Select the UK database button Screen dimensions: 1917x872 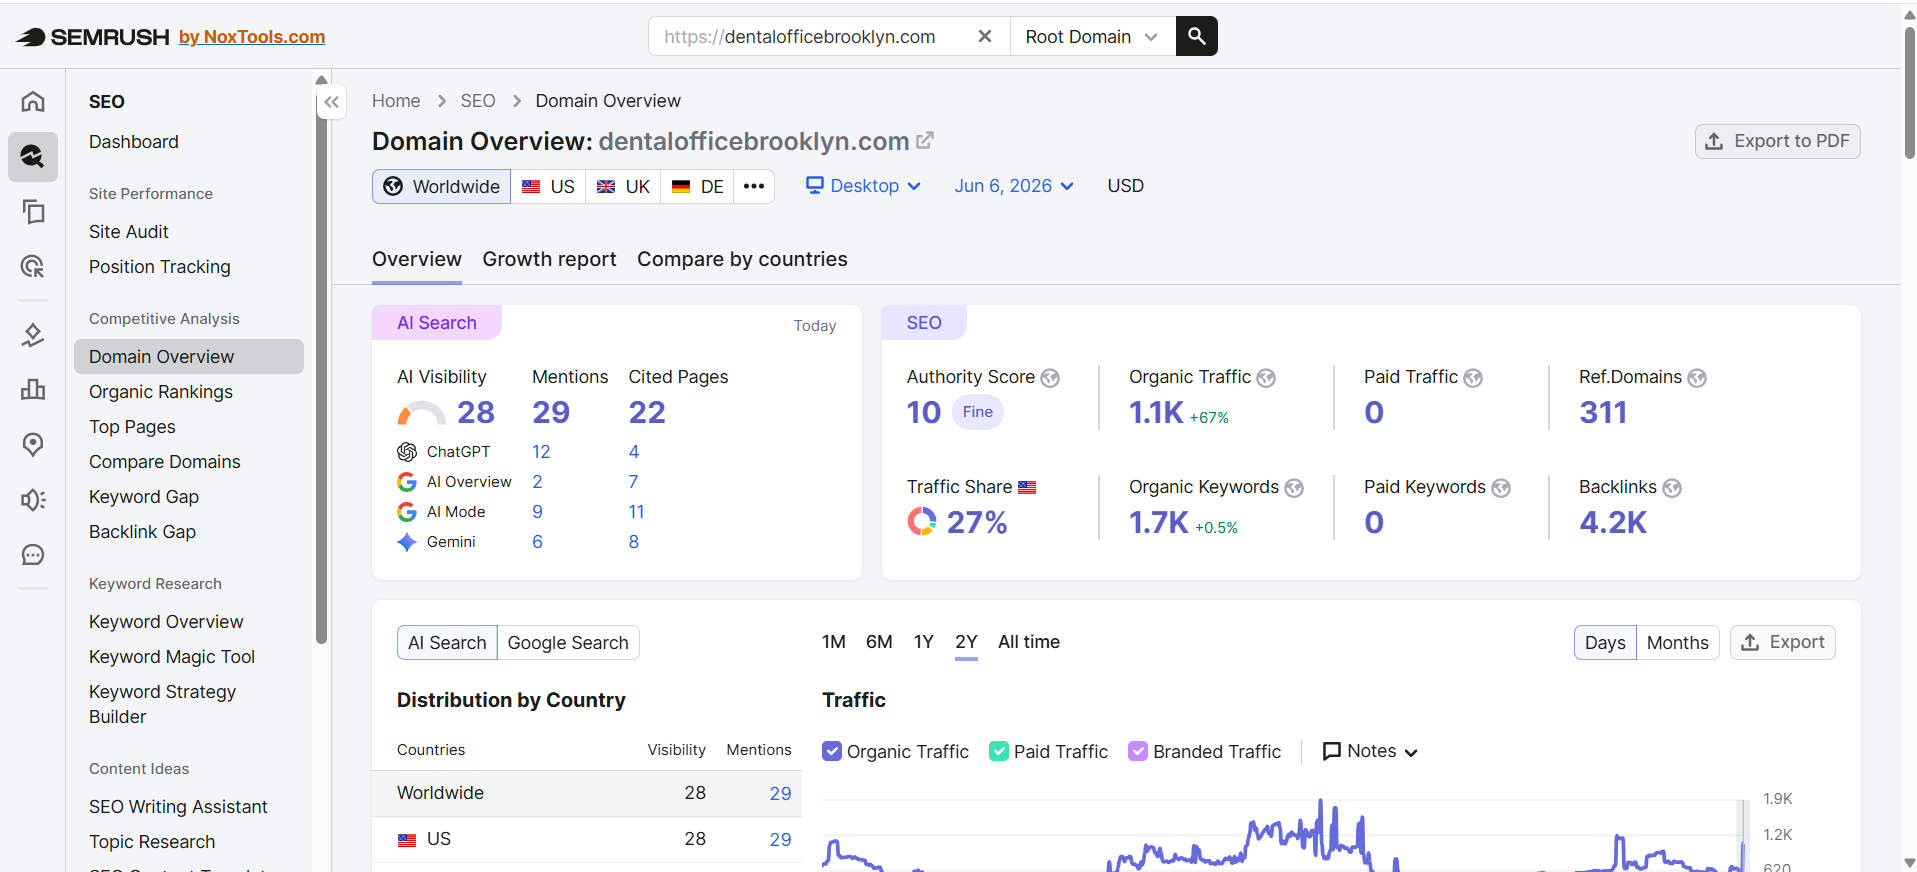tap(623, 186)
